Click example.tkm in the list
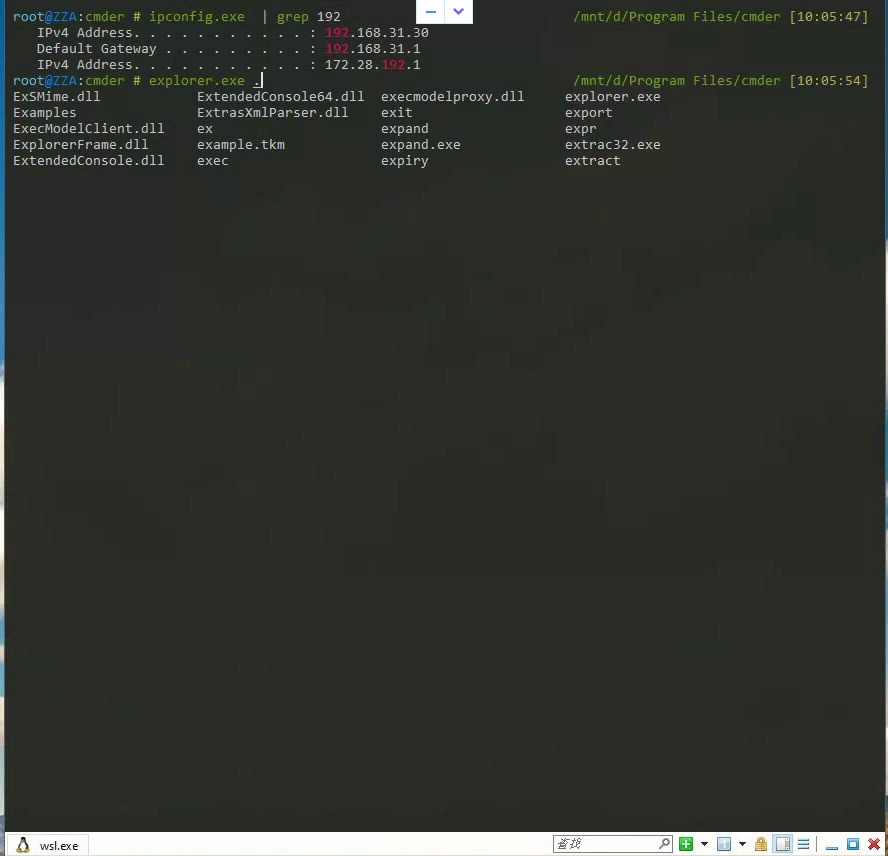Image resolution: width=888 pixels, height=856 pixels. 241,144
